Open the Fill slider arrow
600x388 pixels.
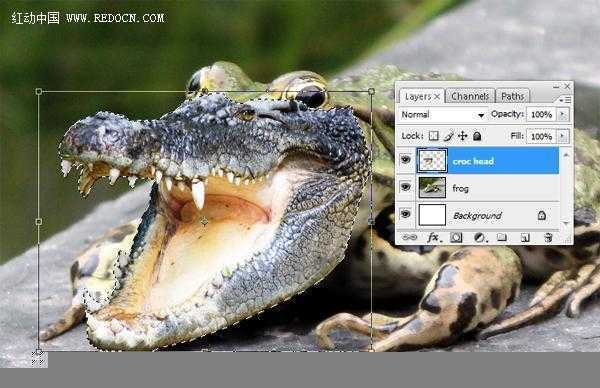[x=562, y=136]
